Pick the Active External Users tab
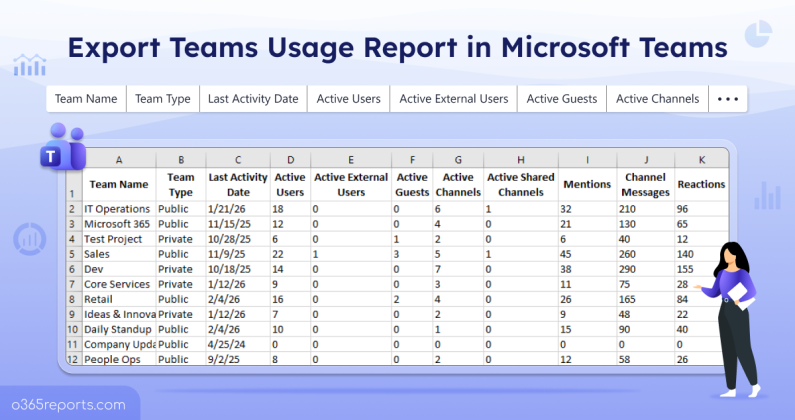Screen dimensions: 795x420 453,99
